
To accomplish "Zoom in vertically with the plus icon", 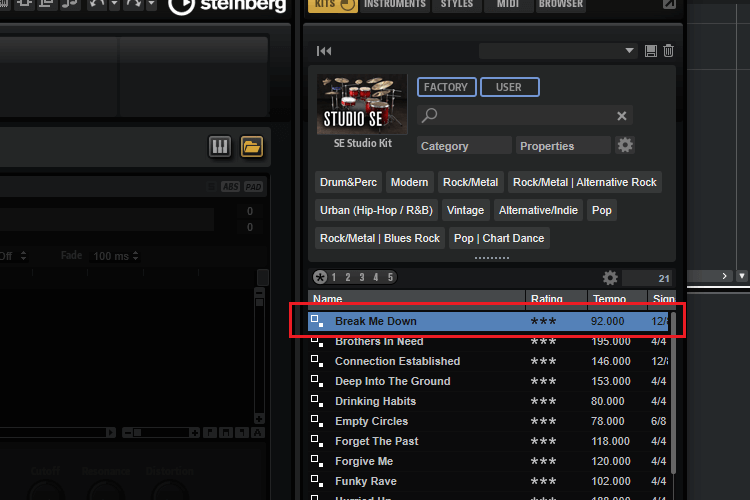I will pyautogui.click(x=259, y=419).
